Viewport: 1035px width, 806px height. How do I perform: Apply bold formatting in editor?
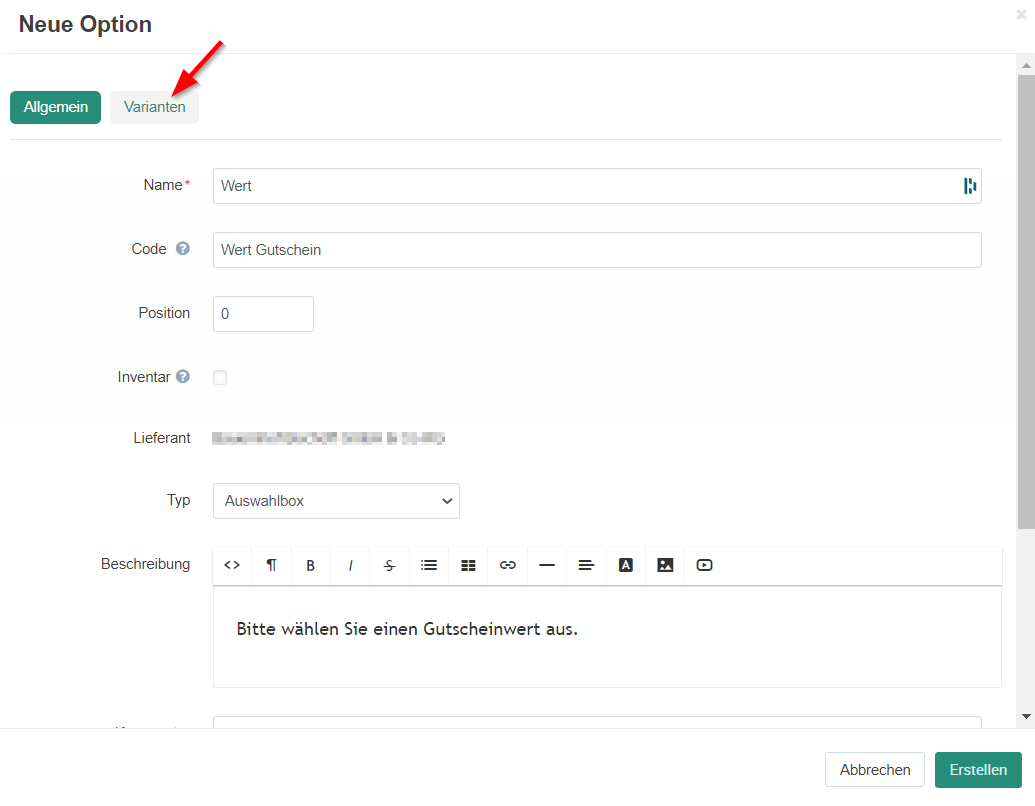310,565
